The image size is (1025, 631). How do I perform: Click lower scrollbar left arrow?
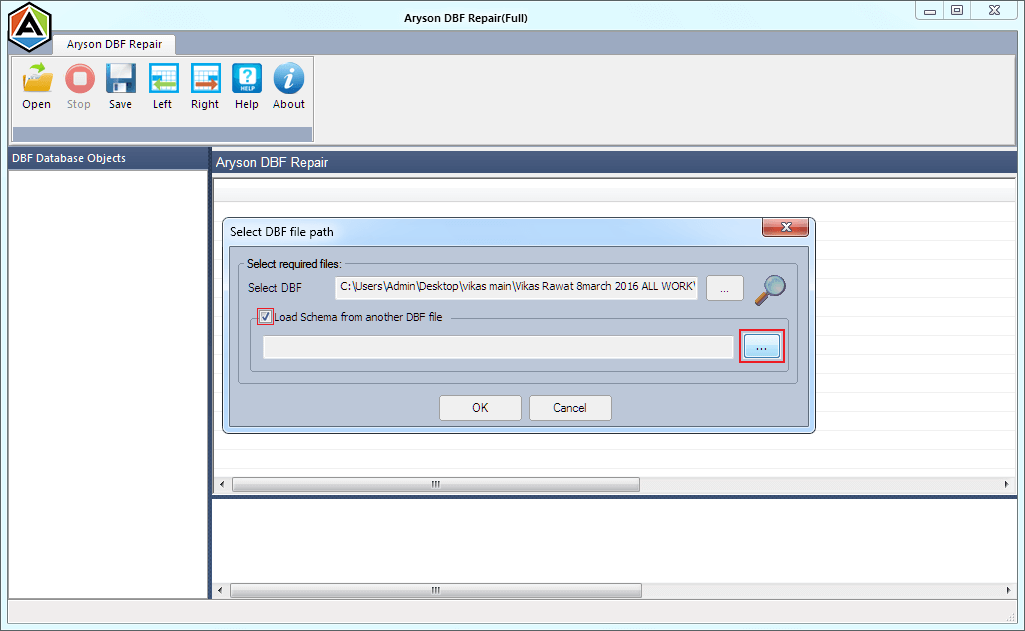click(220, 590)
